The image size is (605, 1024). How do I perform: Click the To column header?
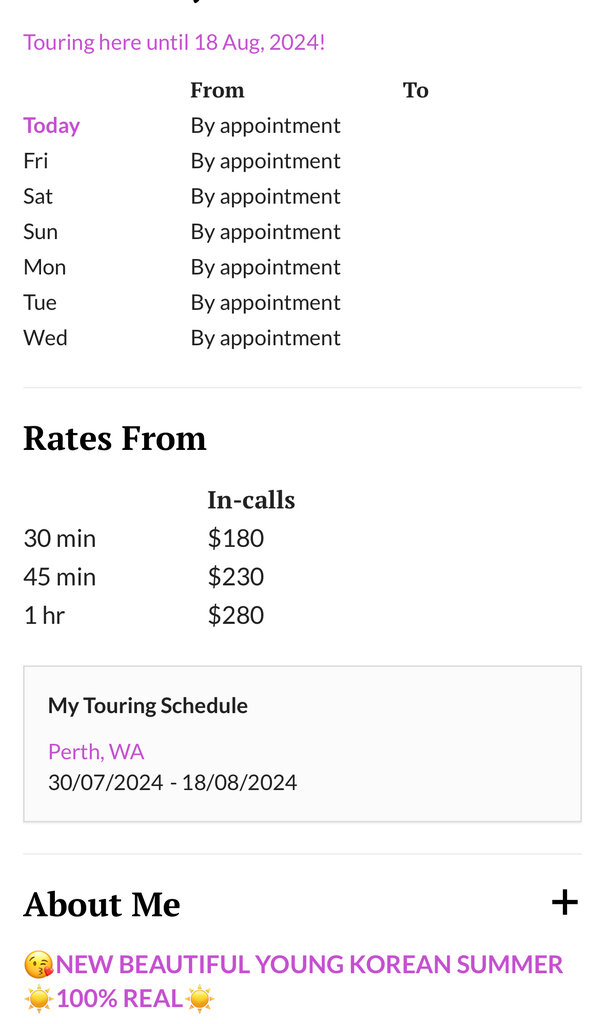pyautogui.click(x=415, y=90)
